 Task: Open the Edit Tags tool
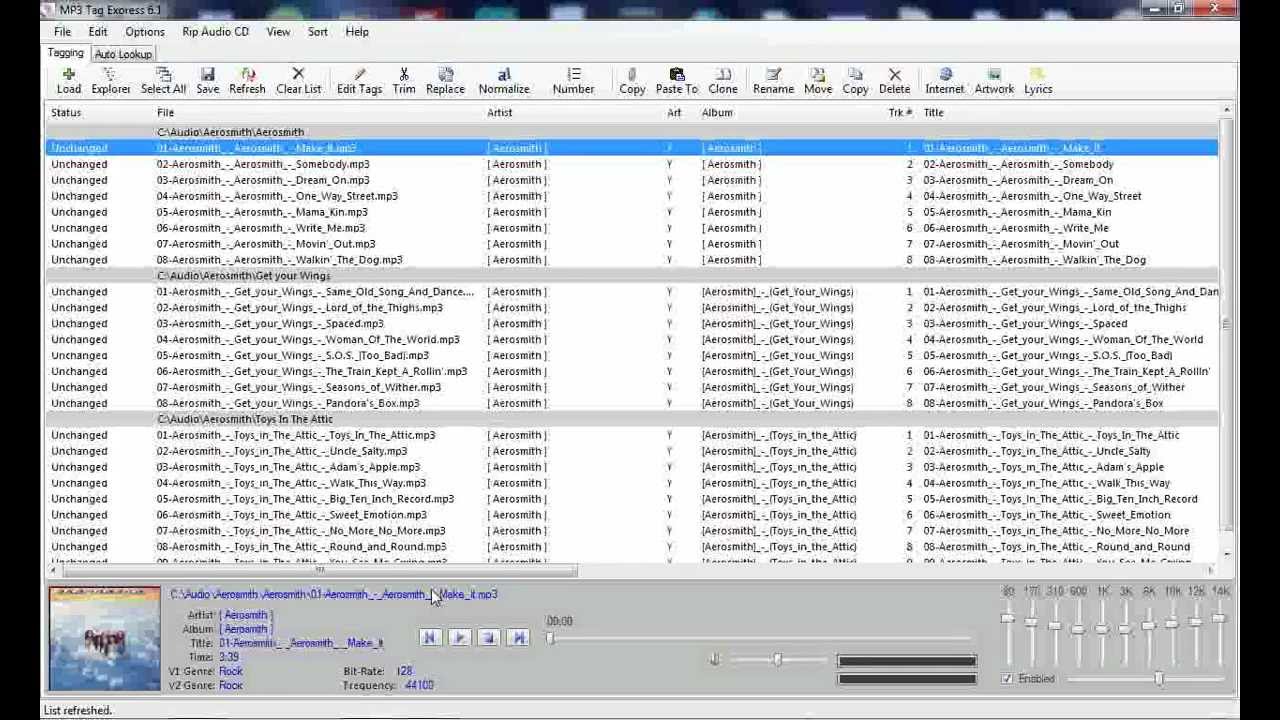(x=359, y=80)
